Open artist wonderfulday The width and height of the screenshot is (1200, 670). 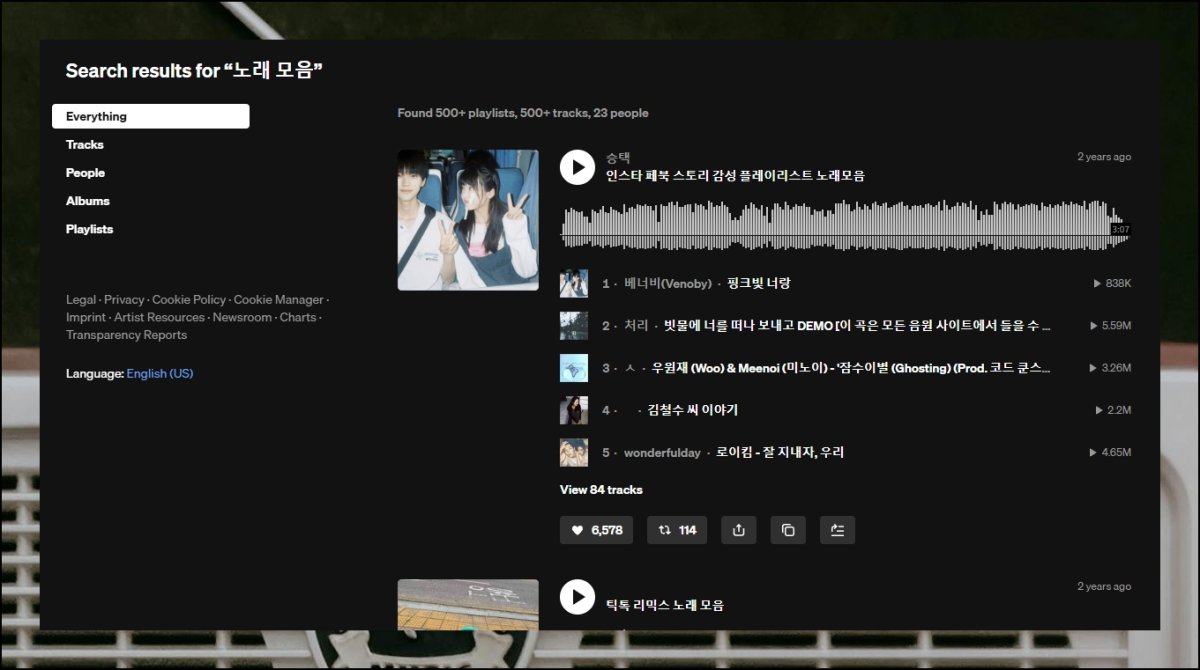coord(662,453)
